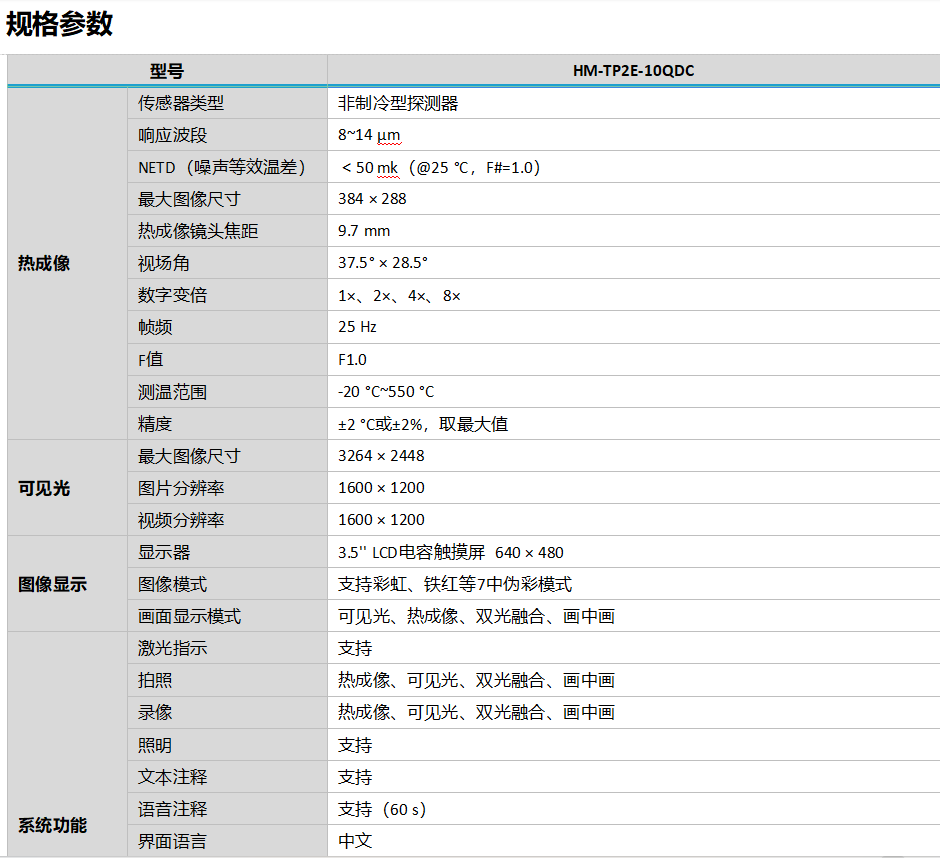Click the 测温范围 label
This screenshot has width=940, height=858.
click(173, 392)
